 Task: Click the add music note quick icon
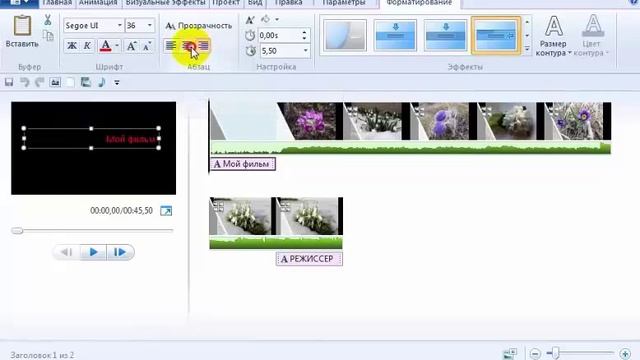[x=102, y=82]
